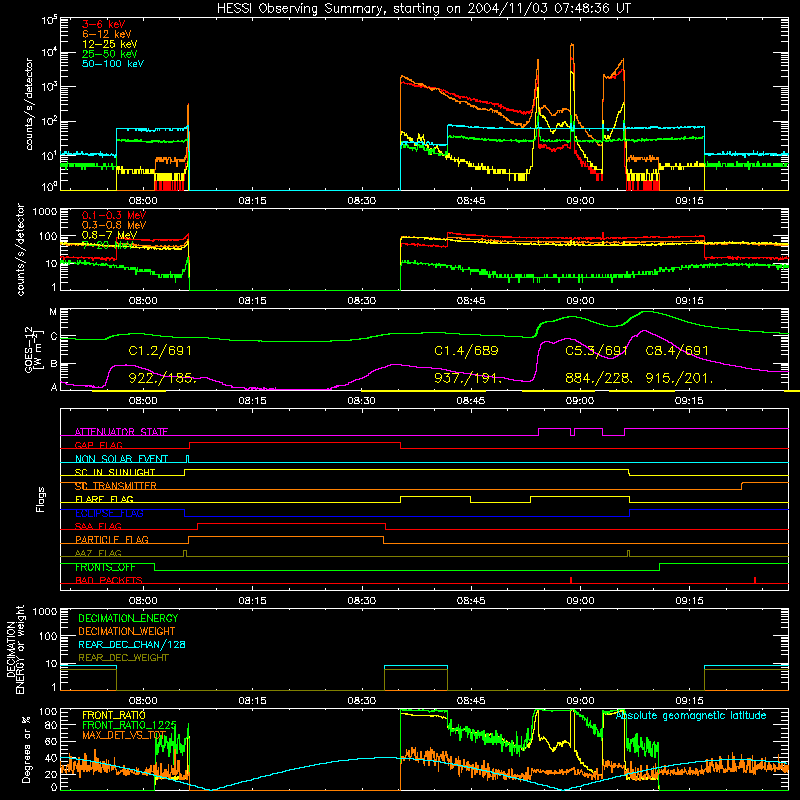Select the red '3-6 keV' legend label
Image resolution: width=800 pixels, height=800 pixels.
pyautogui.click(x=103, y=24)
